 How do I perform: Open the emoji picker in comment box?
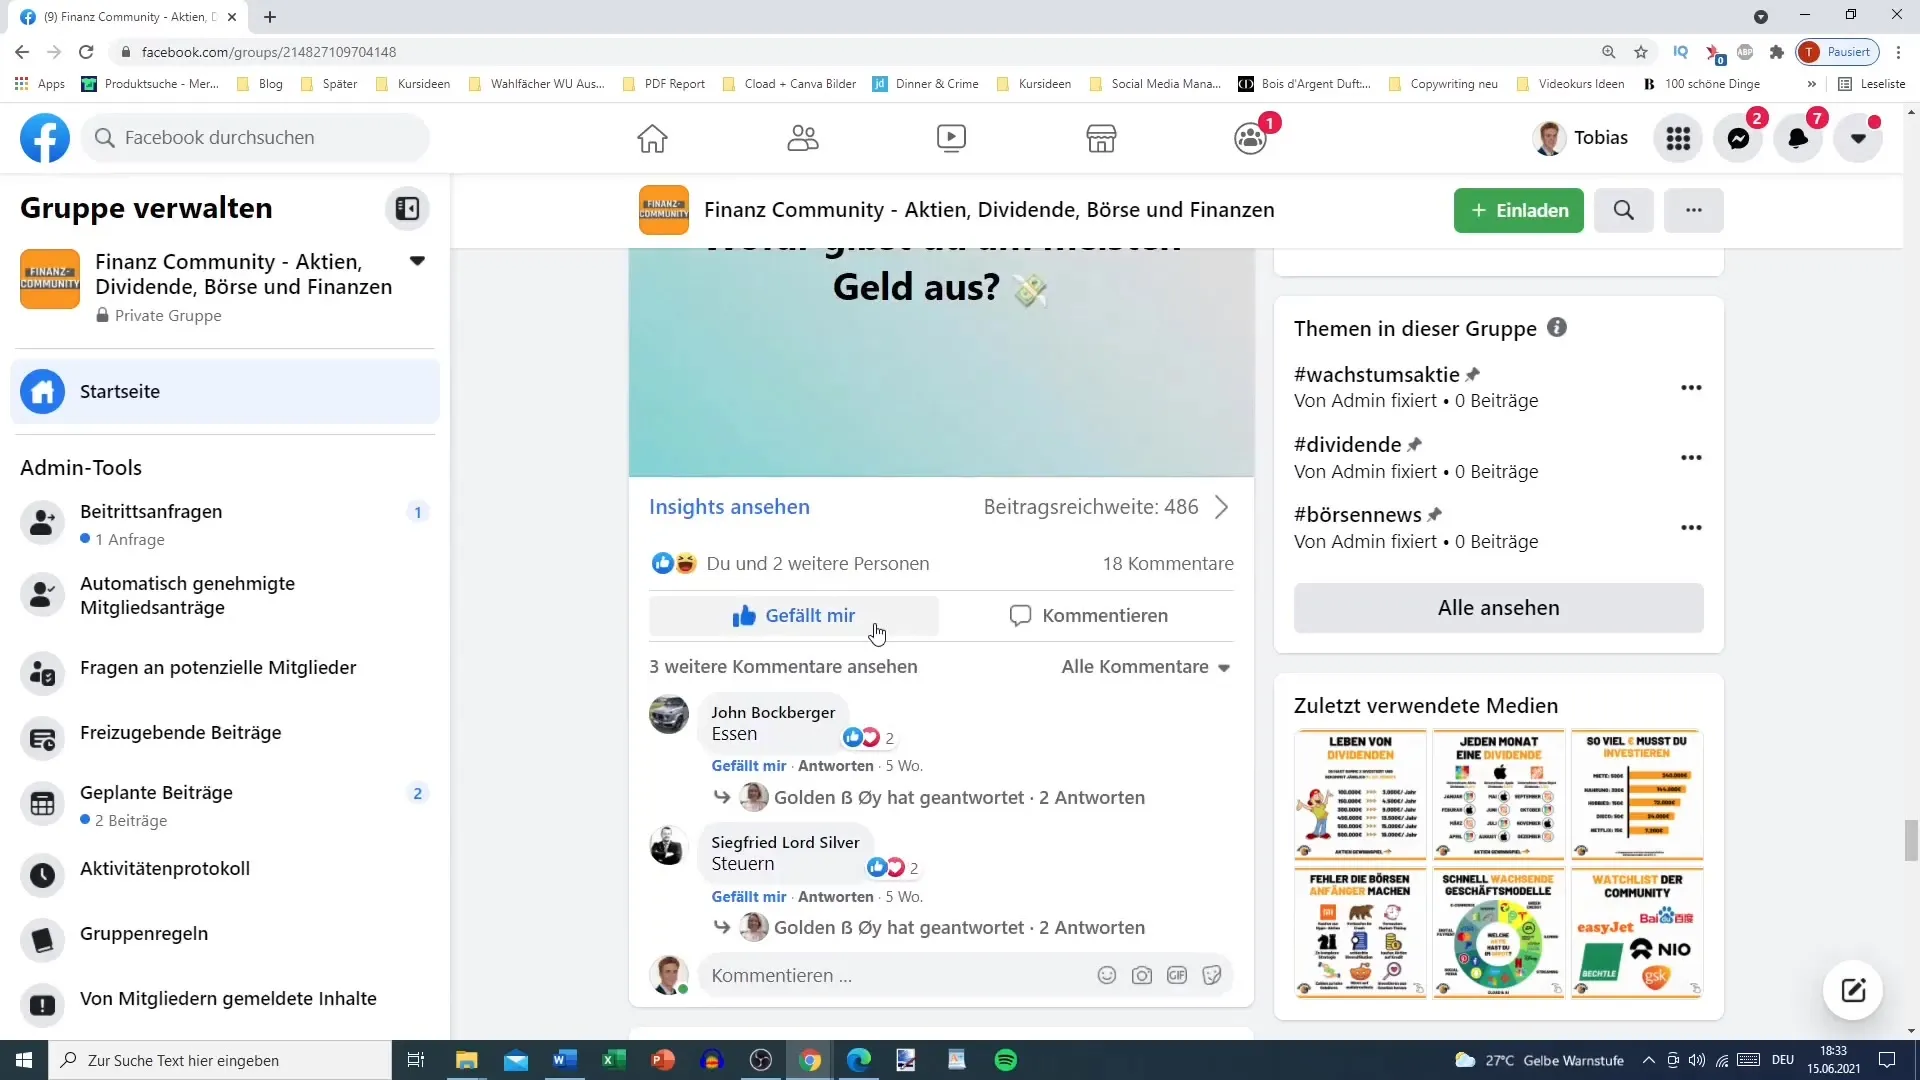click(1106, 976)
